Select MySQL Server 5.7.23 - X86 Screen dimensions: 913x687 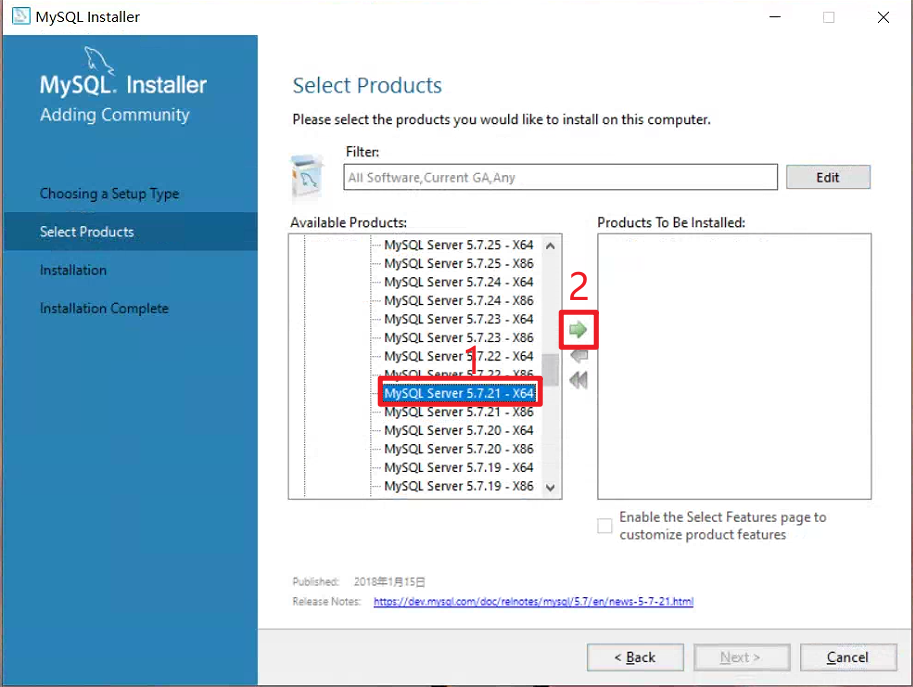(459, 338)
